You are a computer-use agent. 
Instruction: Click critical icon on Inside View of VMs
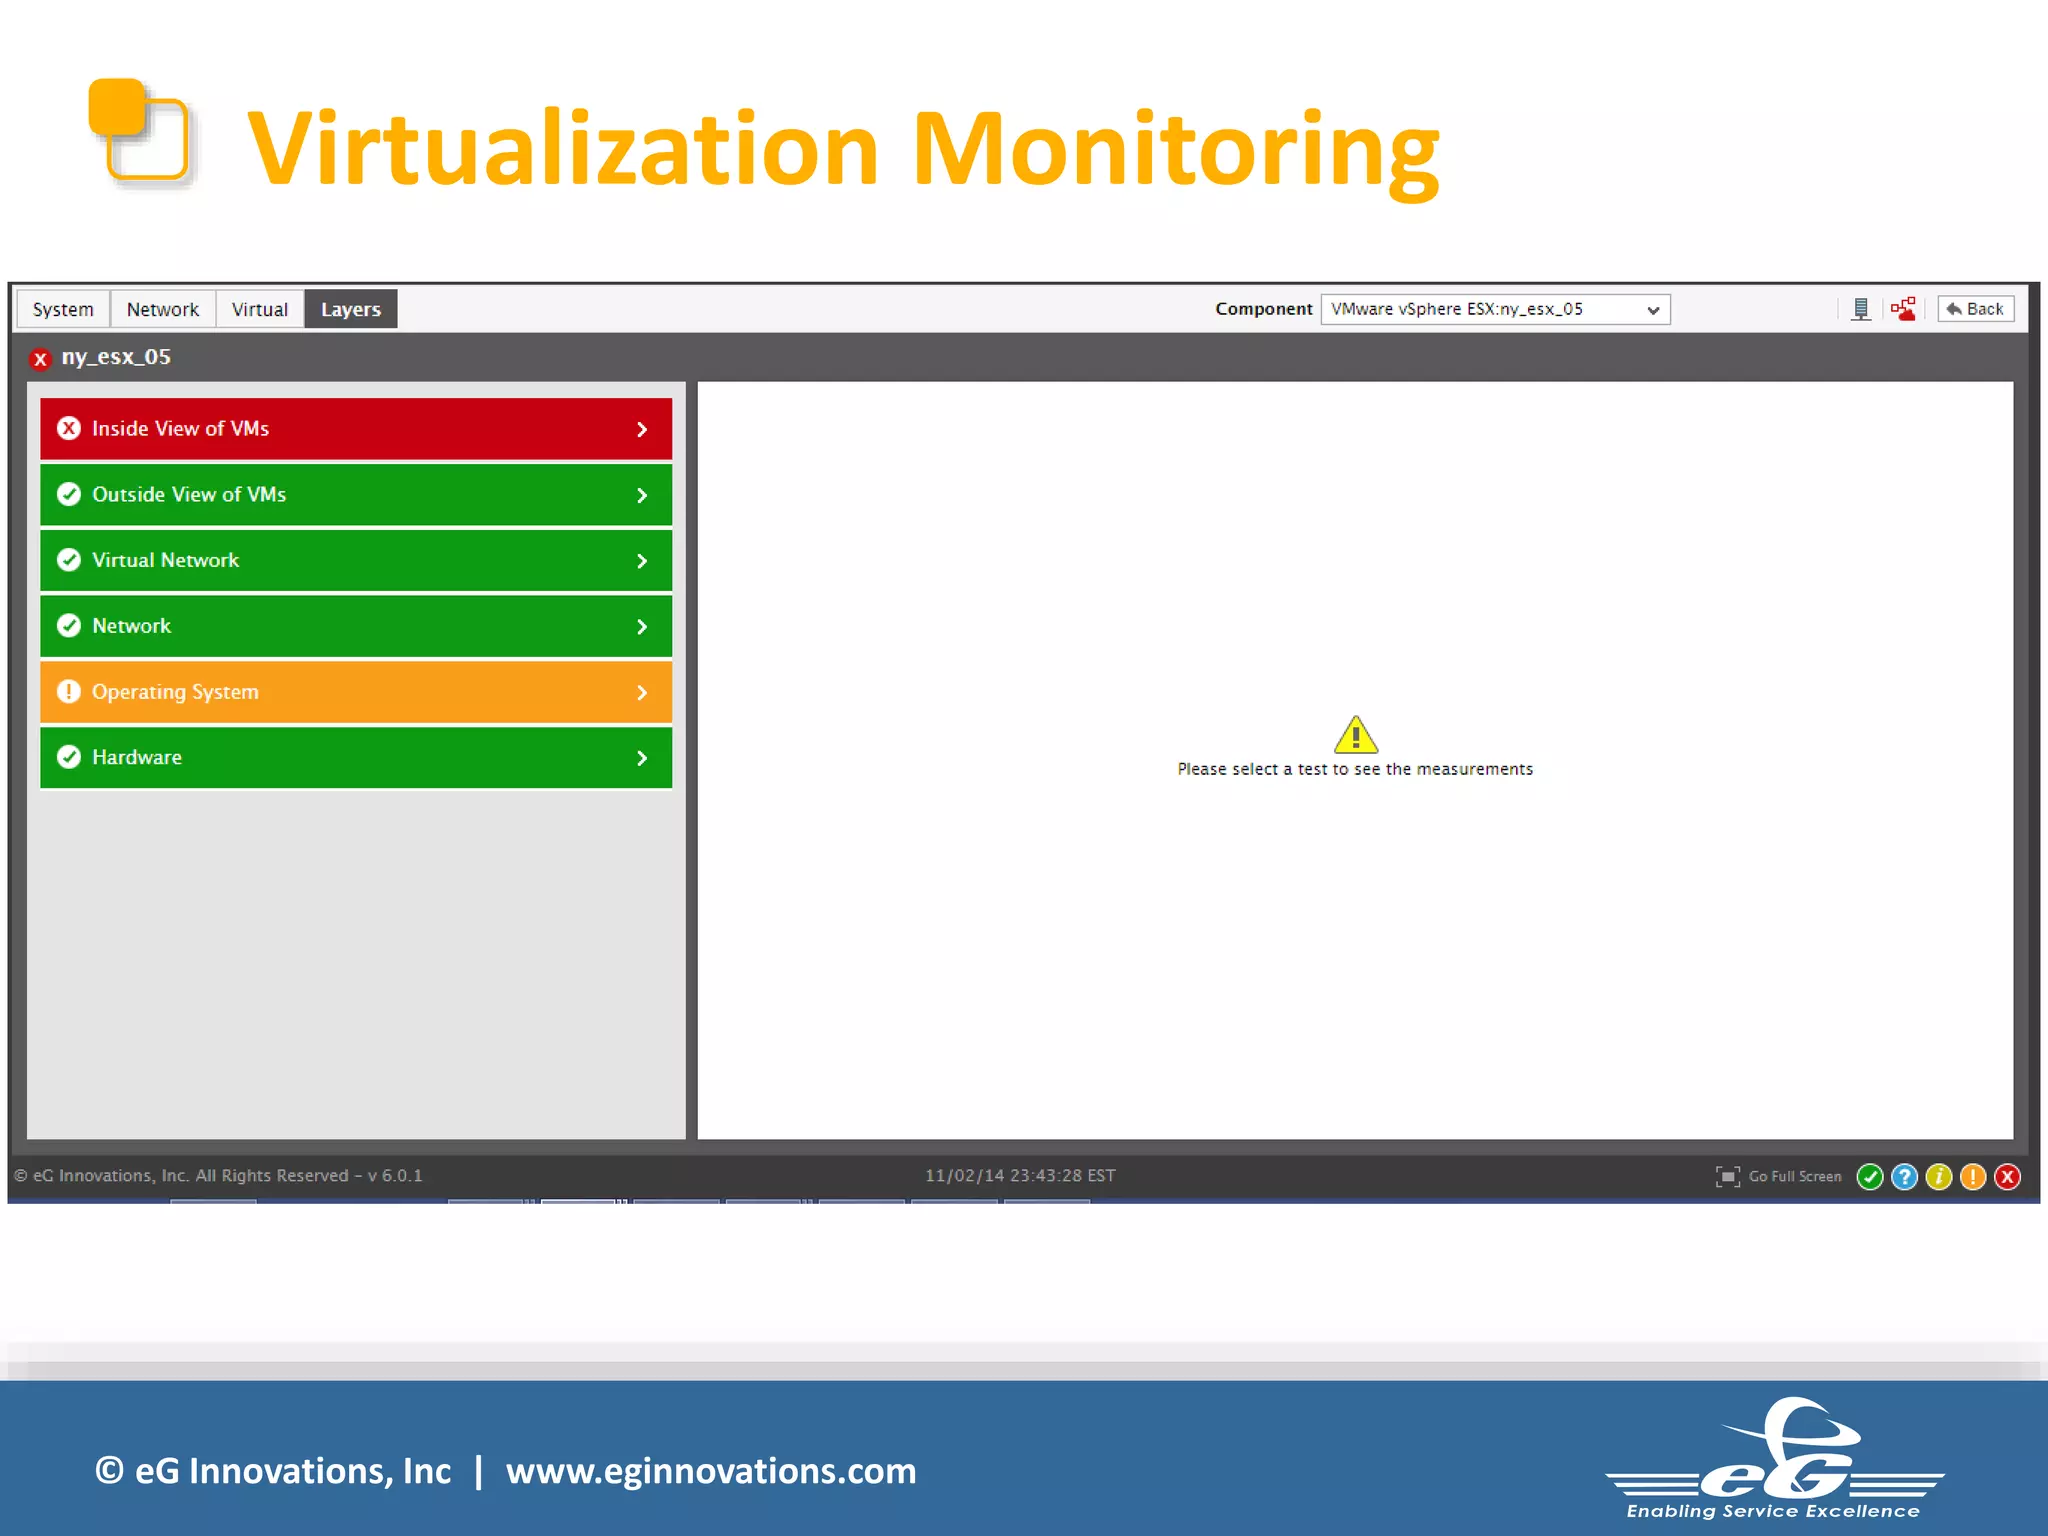click(69, 428)
